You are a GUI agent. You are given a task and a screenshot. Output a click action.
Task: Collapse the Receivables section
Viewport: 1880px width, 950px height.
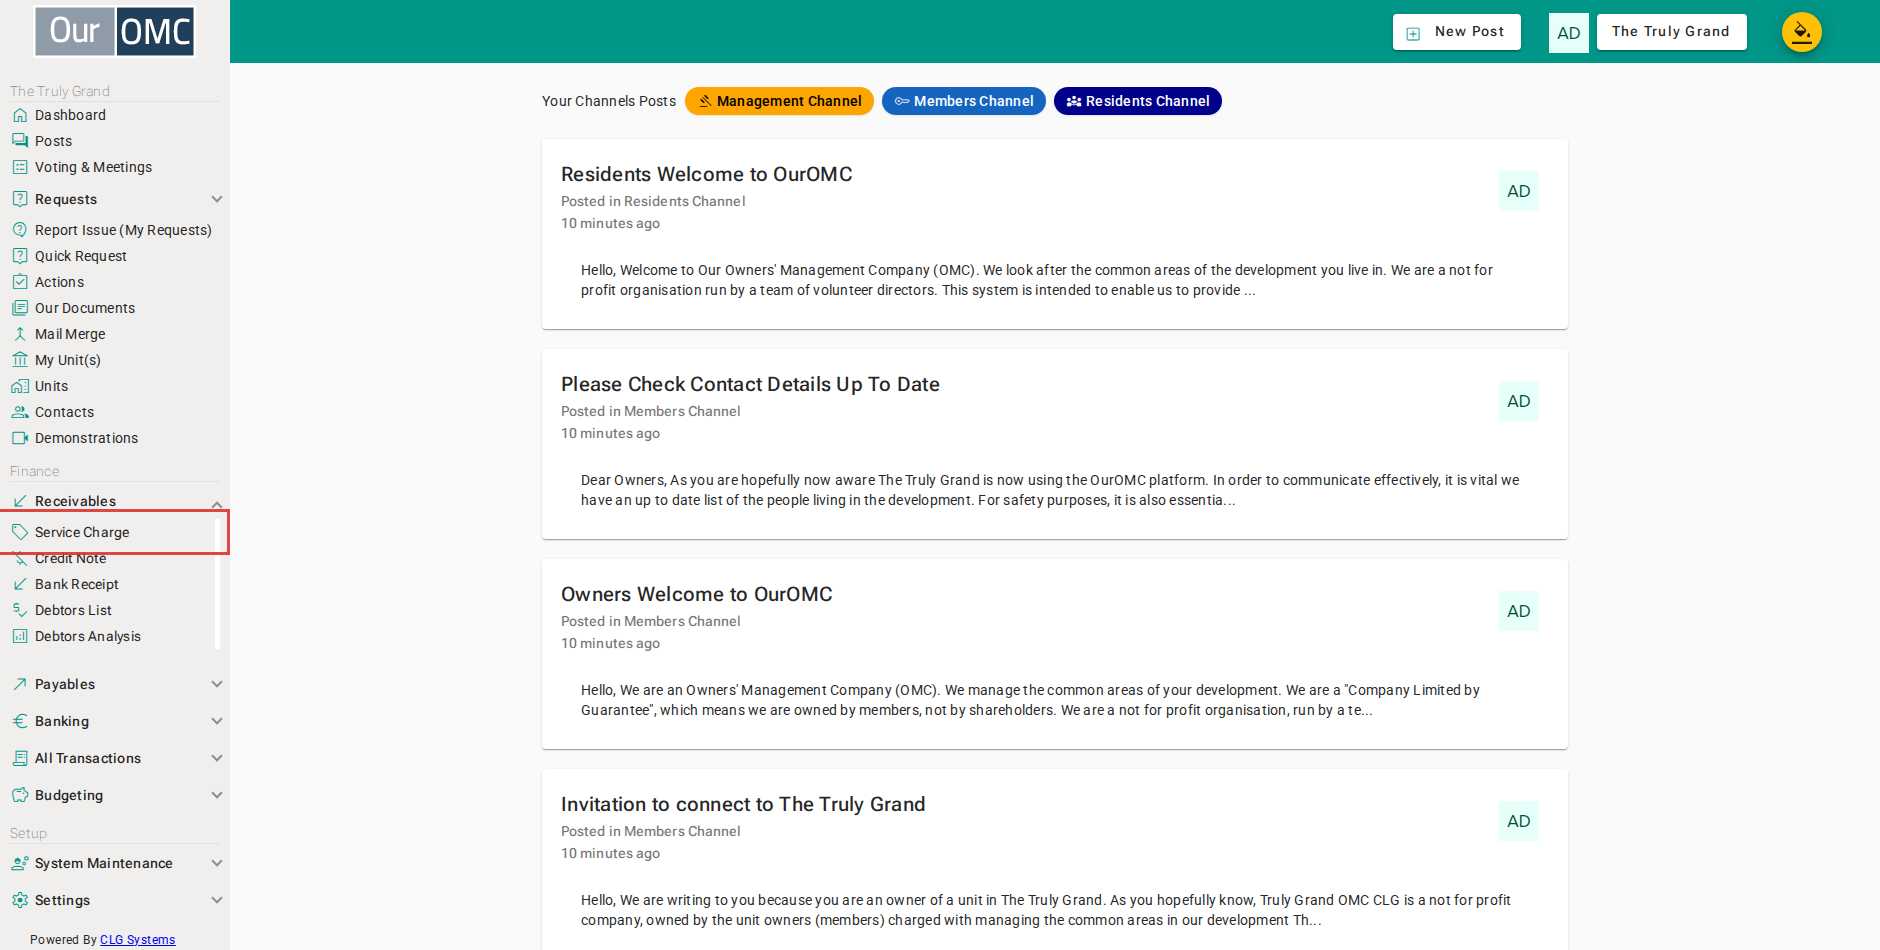[217, 502]
